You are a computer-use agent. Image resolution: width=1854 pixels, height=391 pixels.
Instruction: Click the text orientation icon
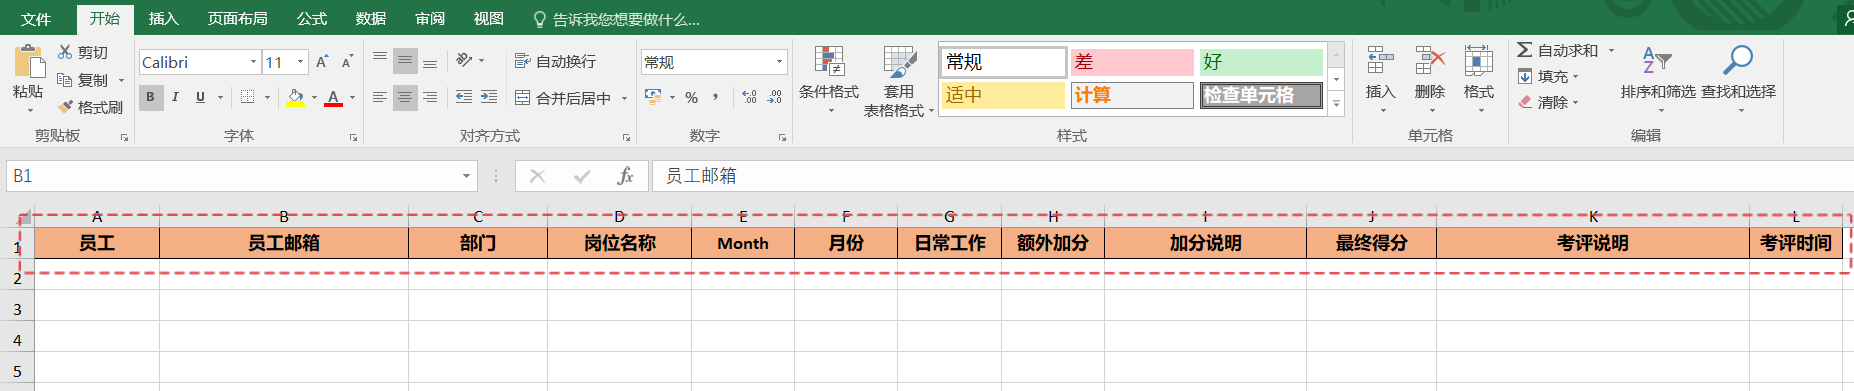pyautogui.click(x=464, y=61)
